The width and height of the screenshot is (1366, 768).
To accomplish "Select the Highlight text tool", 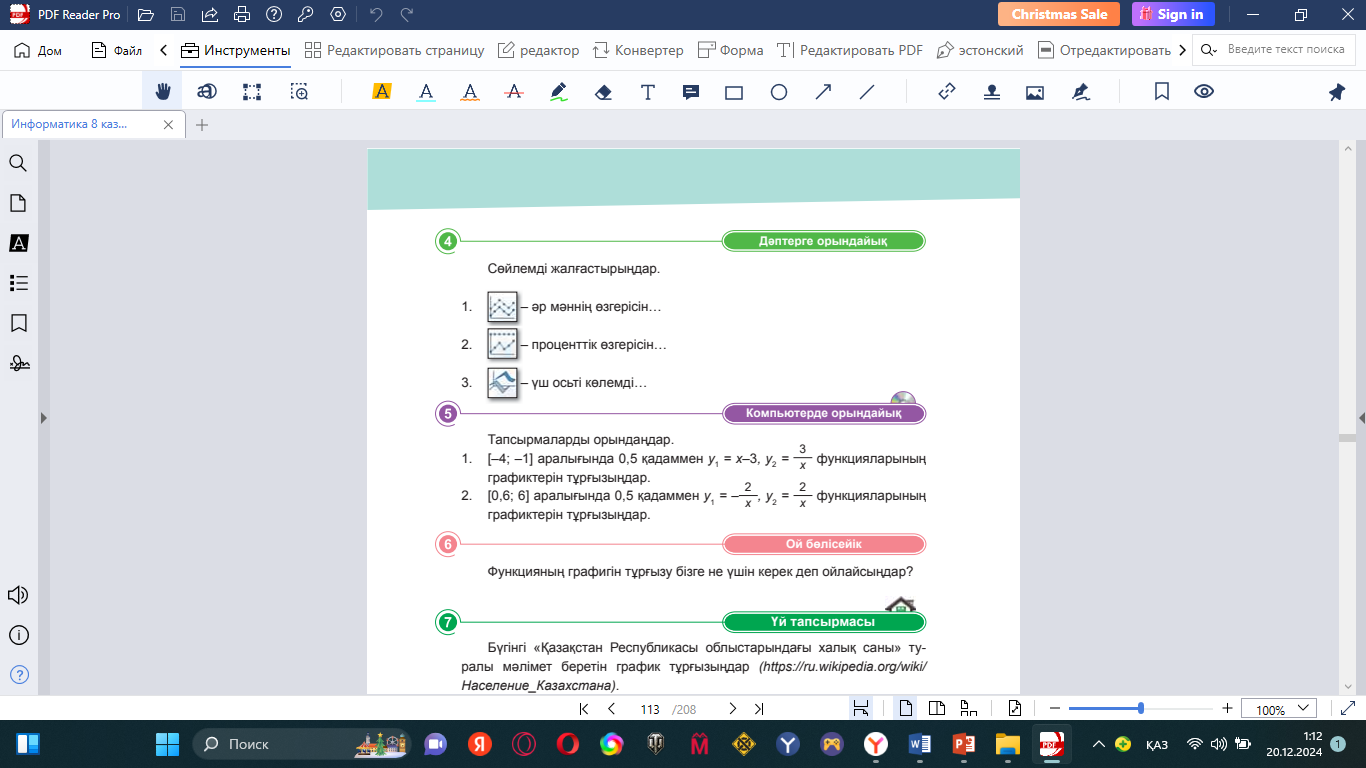I will pyautogui.click(x=381, y=92).
